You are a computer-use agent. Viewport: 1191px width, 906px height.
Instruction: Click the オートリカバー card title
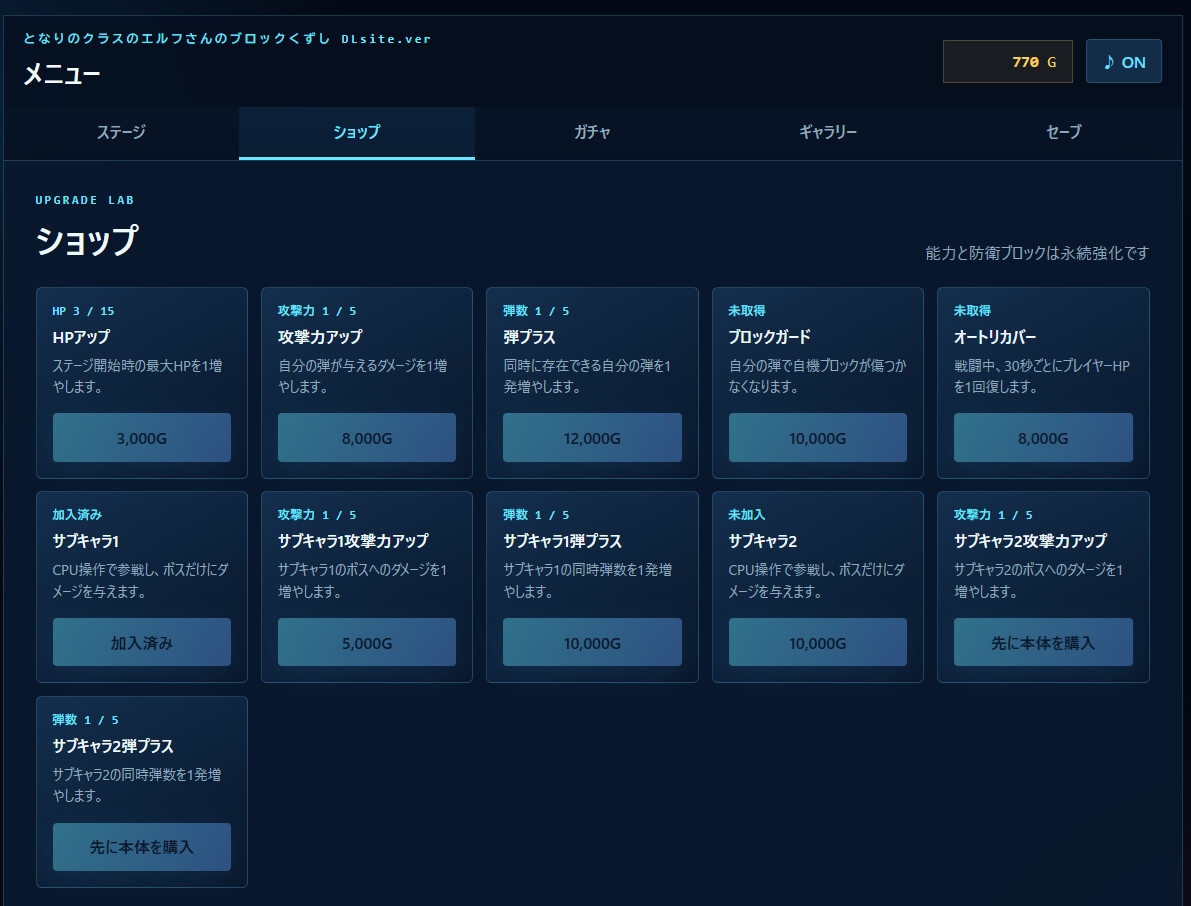pyautogui.click(x=995, y=336)
